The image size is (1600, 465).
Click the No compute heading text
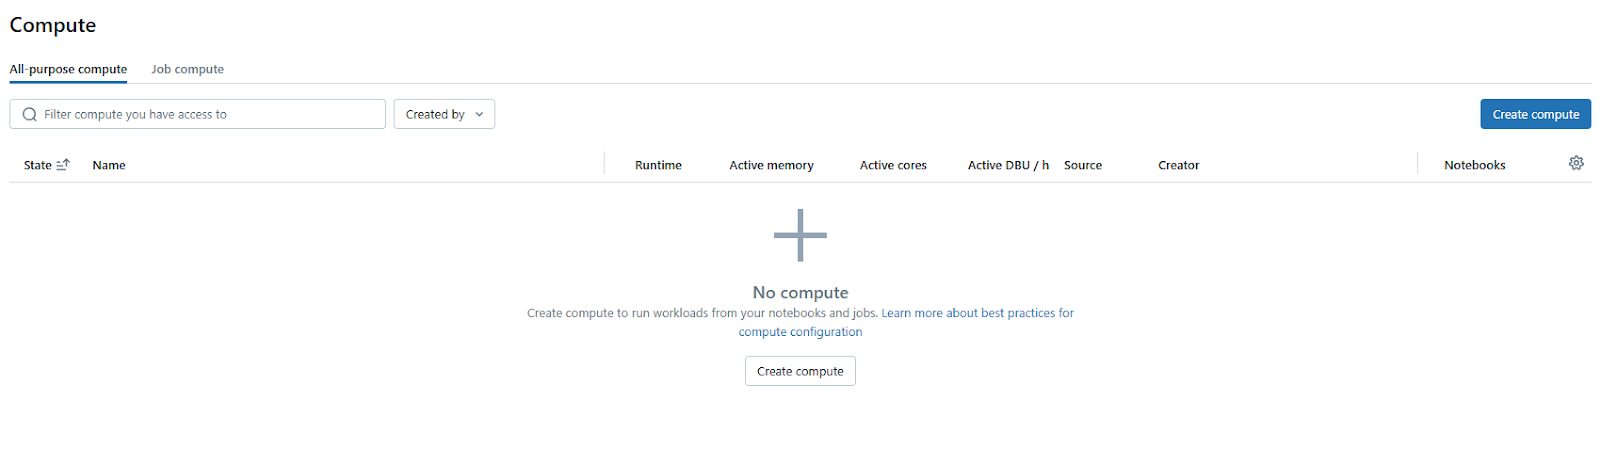point(800,292)
